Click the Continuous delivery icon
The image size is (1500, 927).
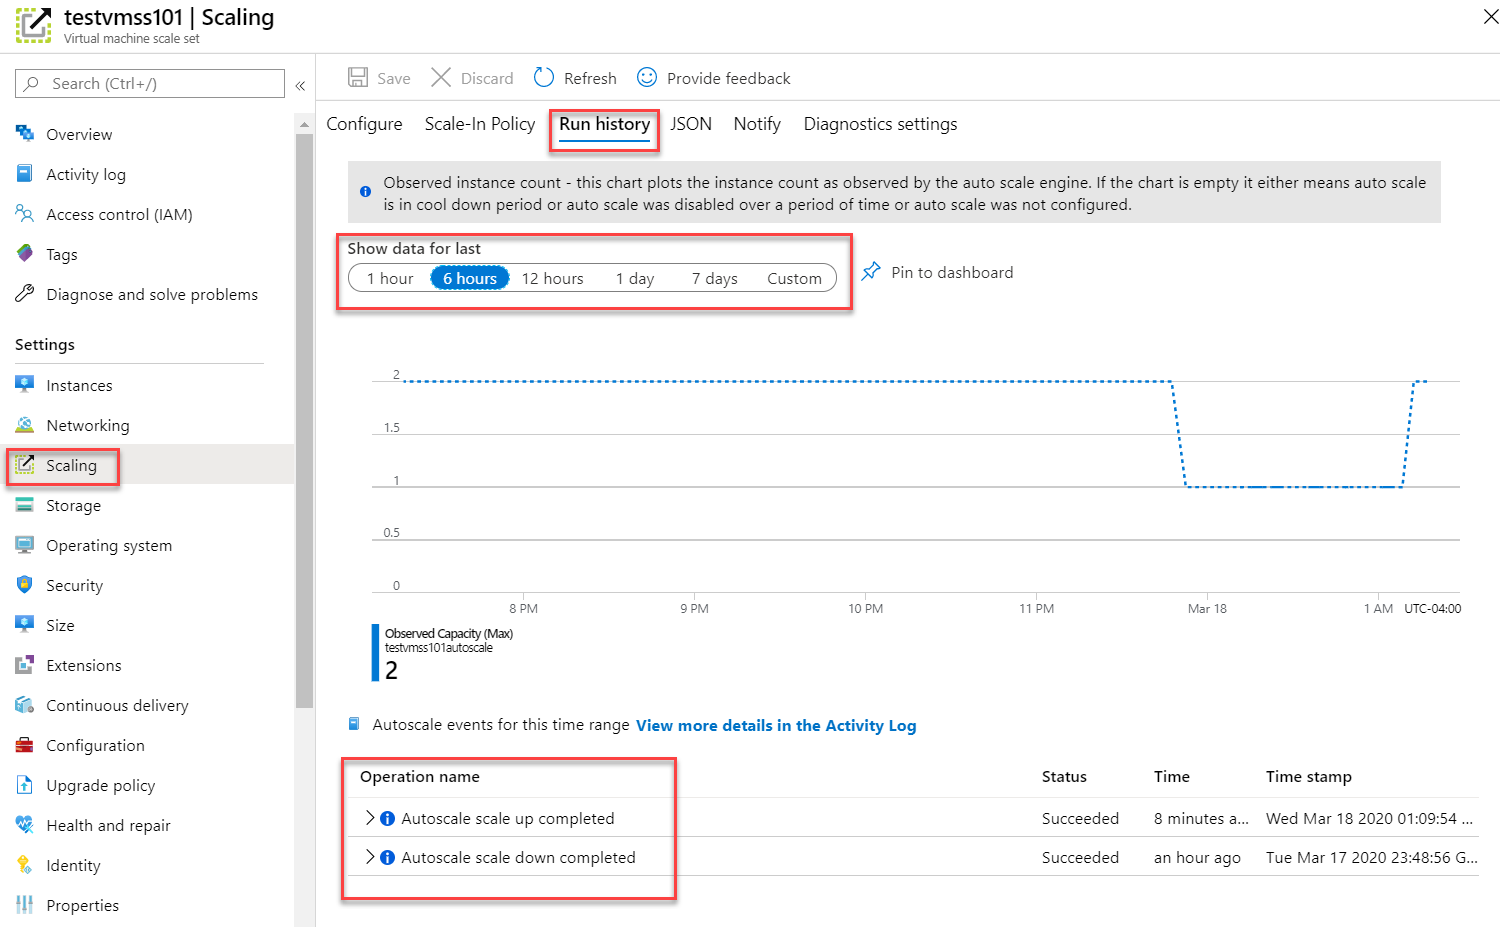click(x=25, y=704)
